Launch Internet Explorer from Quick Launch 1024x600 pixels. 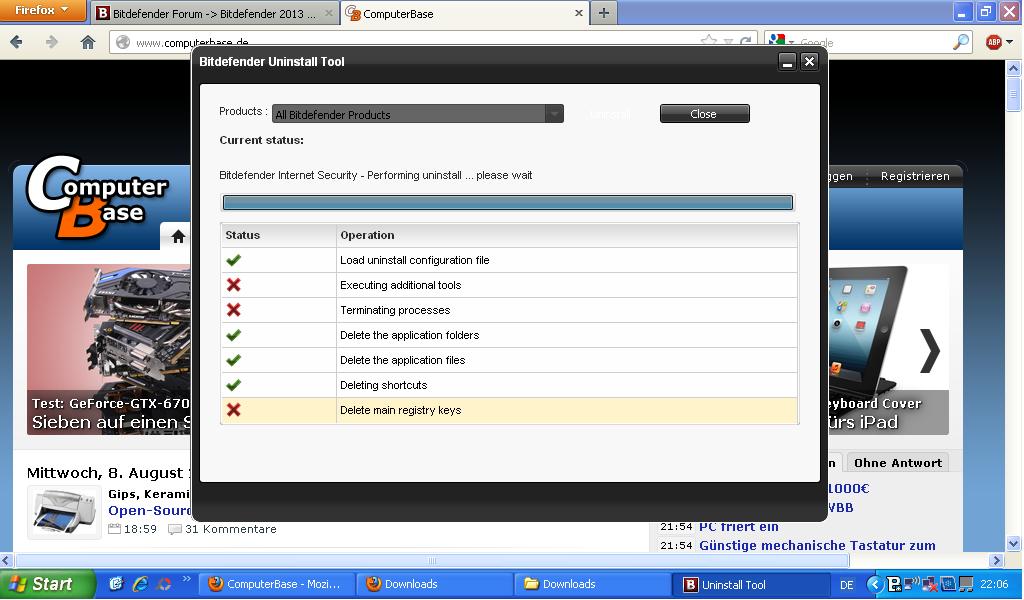[140, 584]
